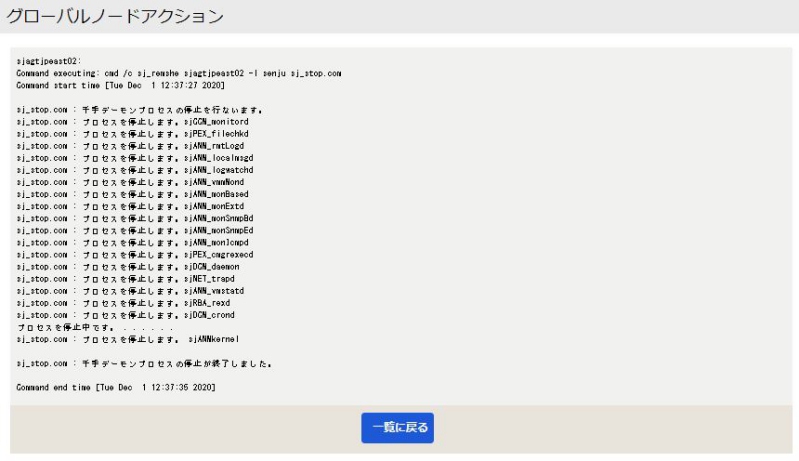Select the line stopping sjDCN_crond
The height and width of the screenshot is (461, 799).
pyautogui.click(x=125, y=315)
